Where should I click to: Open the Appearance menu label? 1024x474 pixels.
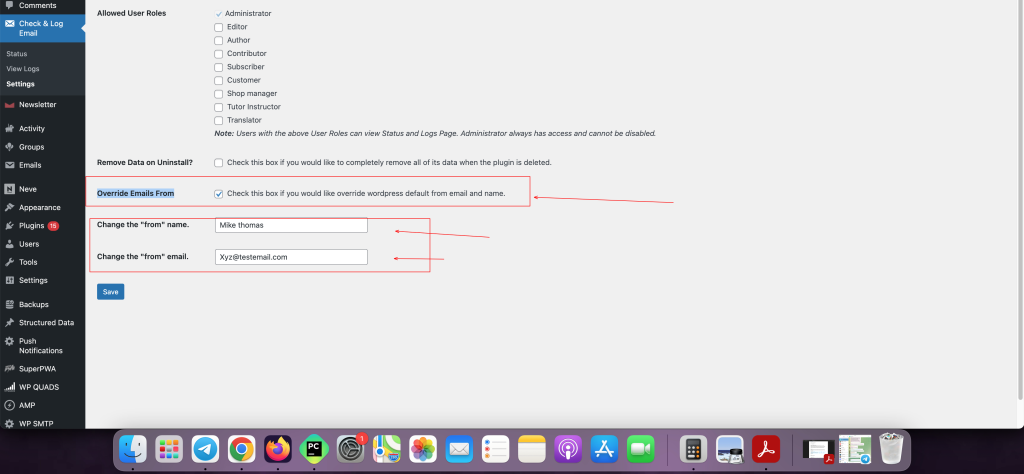[40, 208]
